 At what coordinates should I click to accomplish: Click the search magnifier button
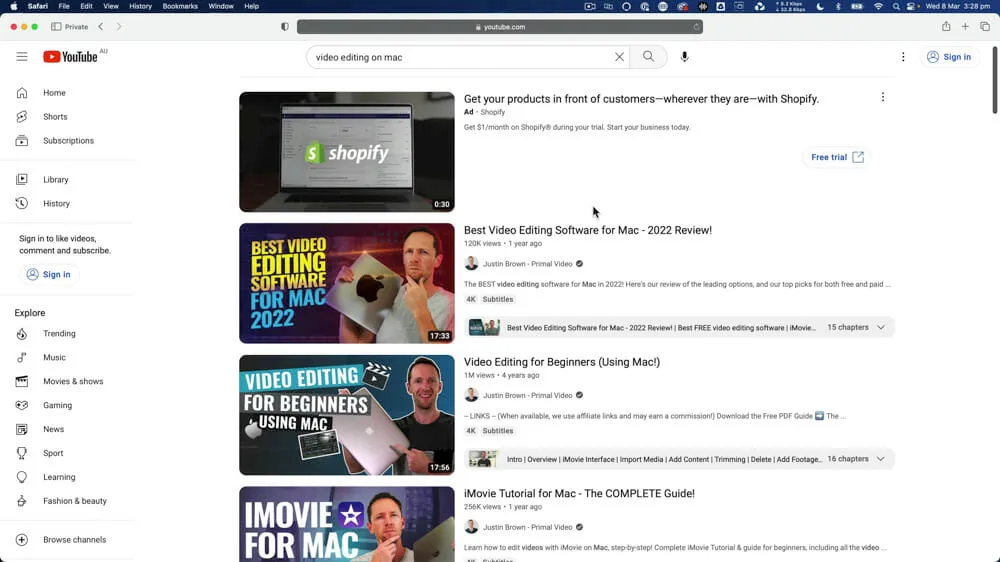[649, 57]
